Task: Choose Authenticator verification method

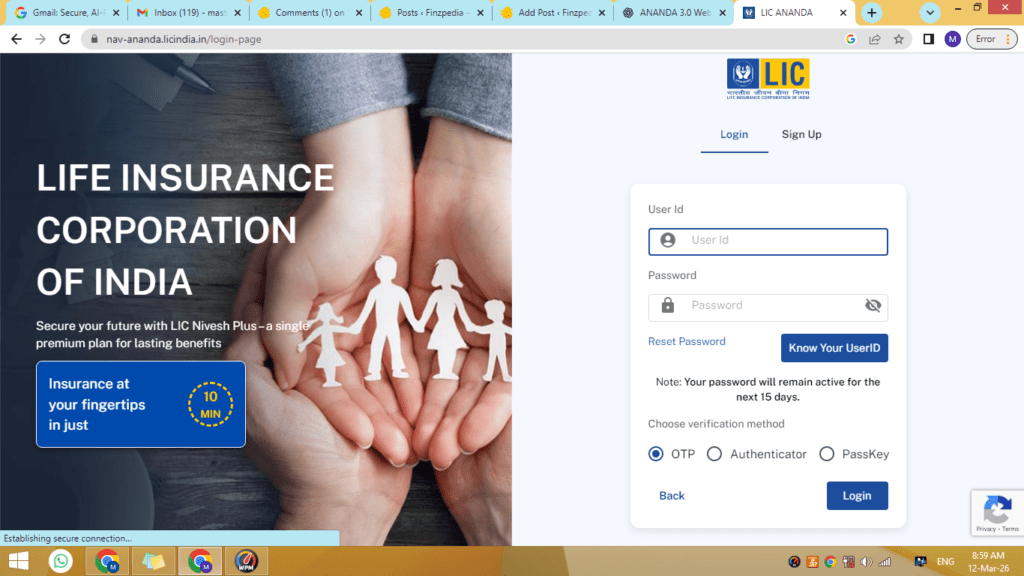Action: coord(714,454)
